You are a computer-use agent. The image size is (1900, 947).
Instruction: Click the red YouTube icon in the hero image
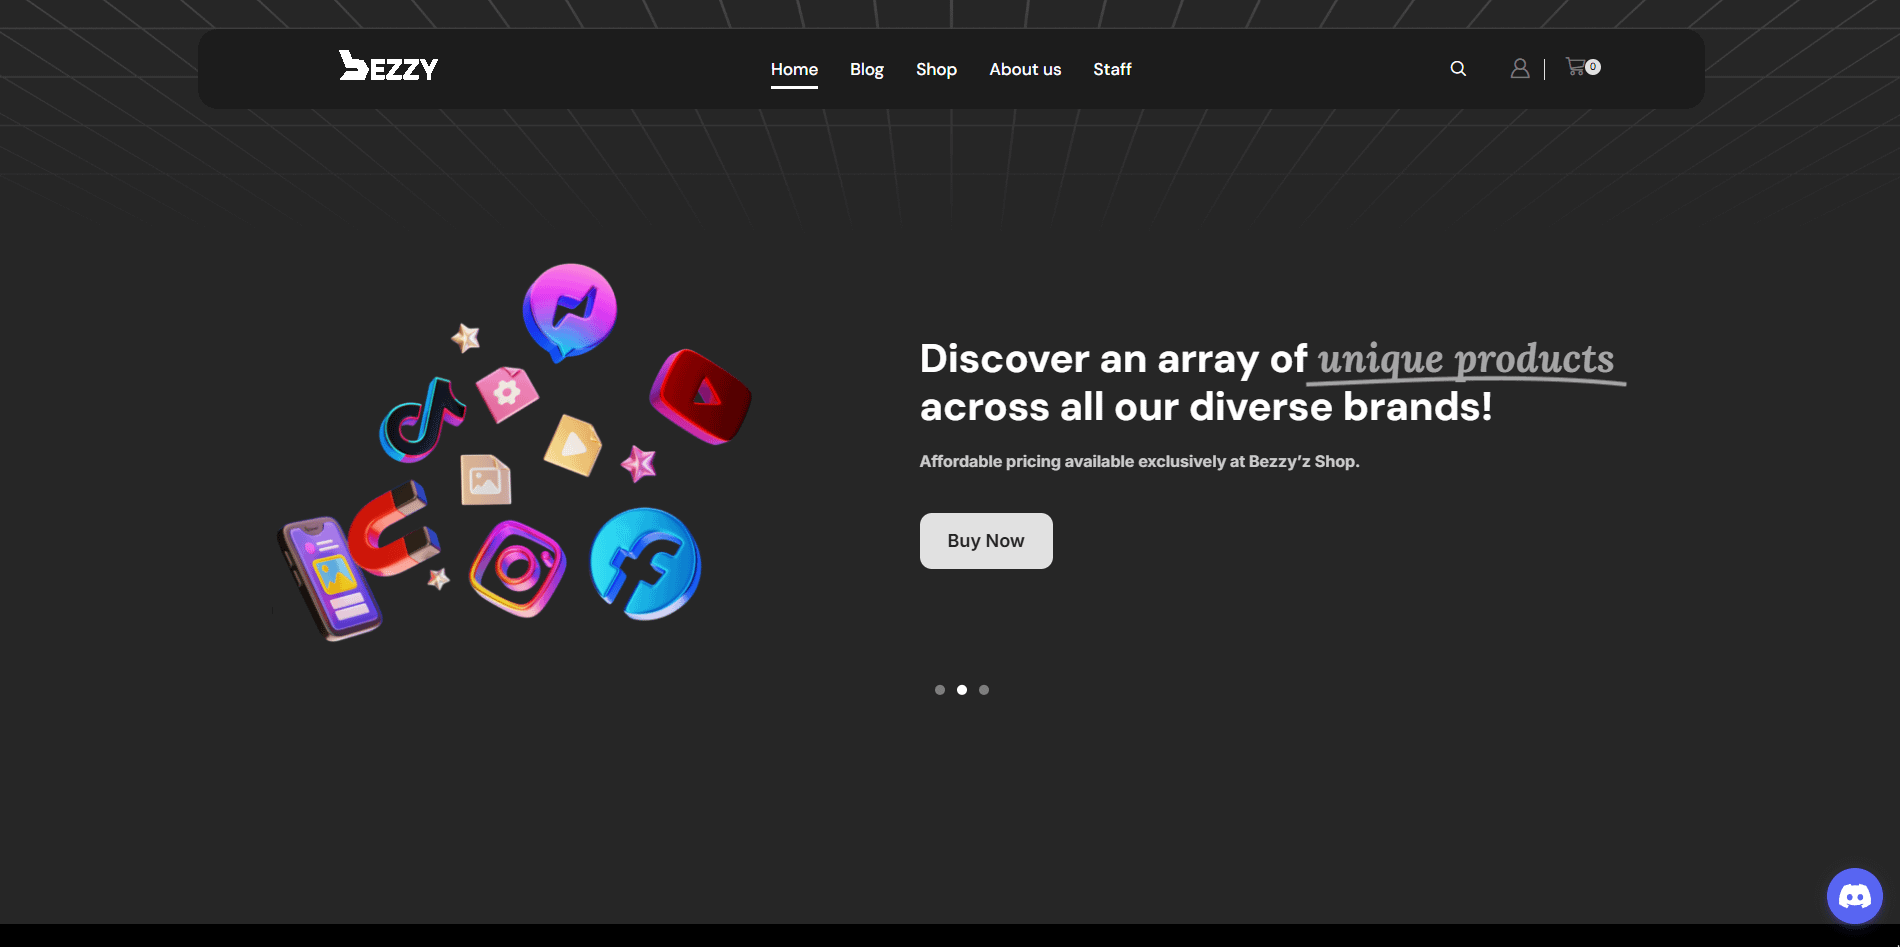[701, 396]
